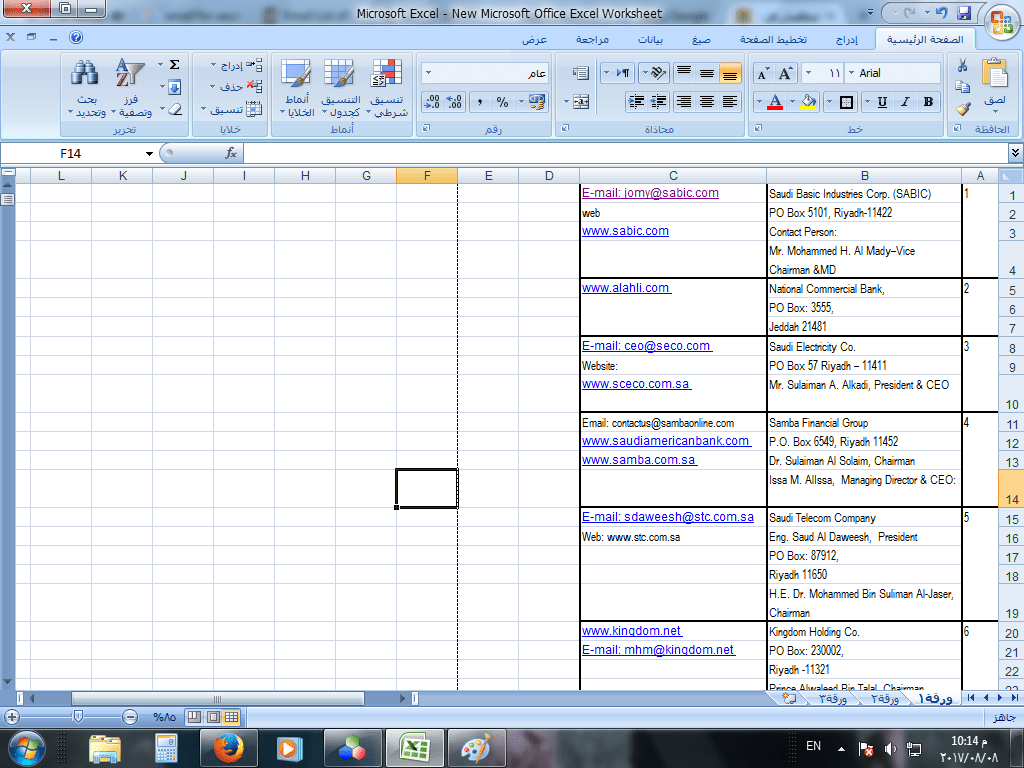The width and height of the screenshot is (1024, 768).
Task: Click the percent style button
Action: click(502, 102)
